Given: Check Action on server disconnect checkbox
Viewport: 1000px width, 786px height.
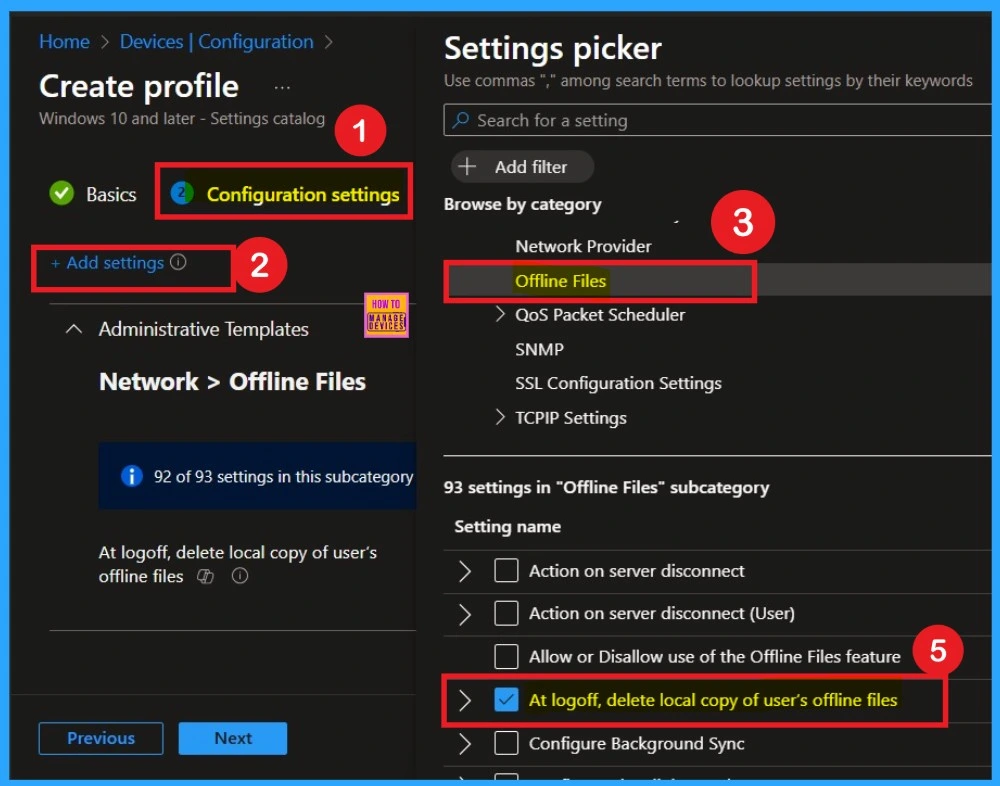Looking at the screenshot, I should click(x=506, y=570).
